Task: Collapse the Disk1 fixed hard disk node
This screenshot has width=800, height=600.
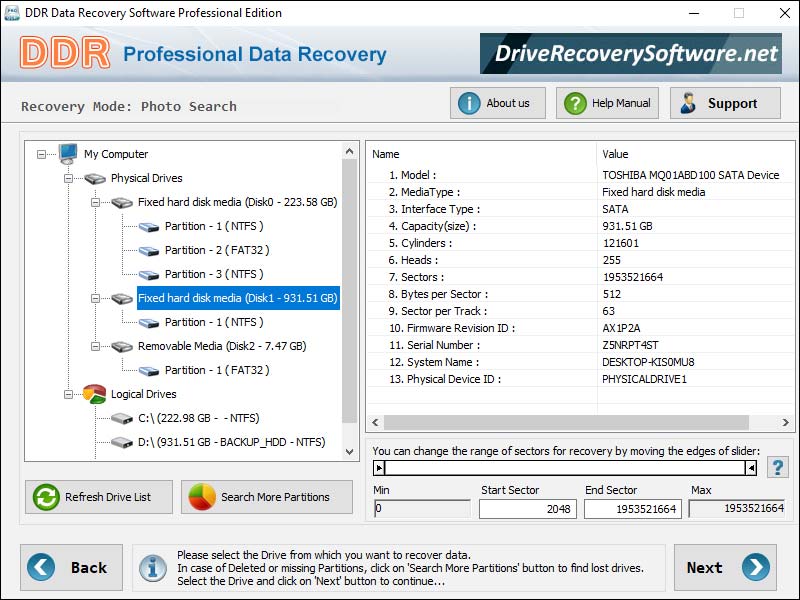Action: (x=95, y=298)
